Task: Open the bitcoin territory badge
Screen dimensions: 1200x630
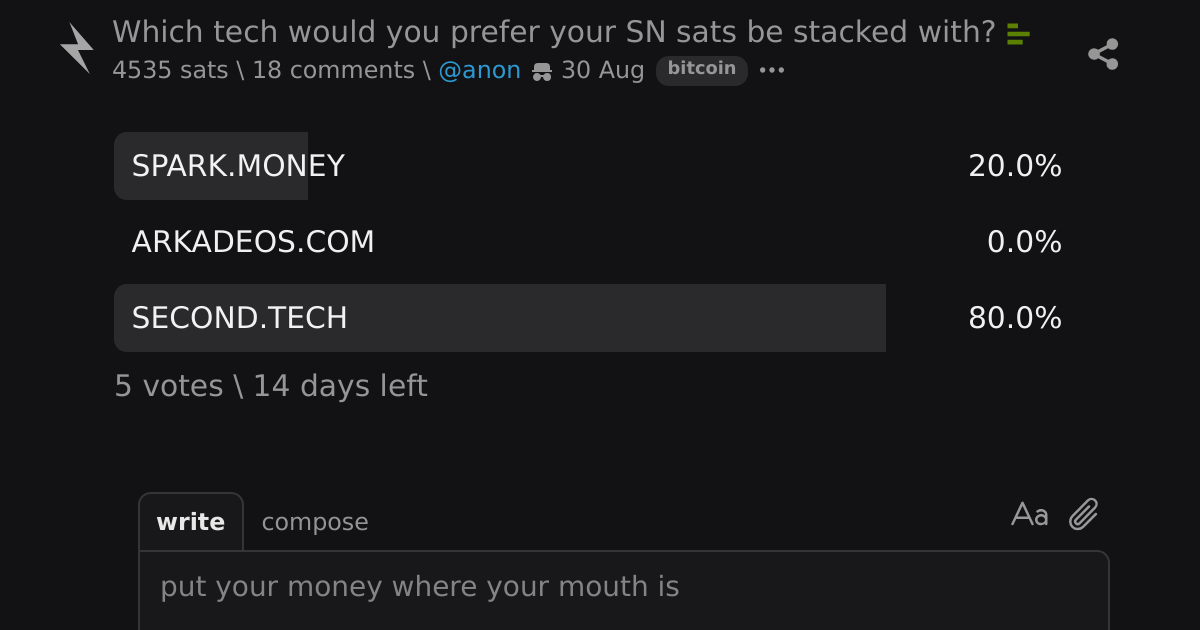Action: click(x=702, y=69)
